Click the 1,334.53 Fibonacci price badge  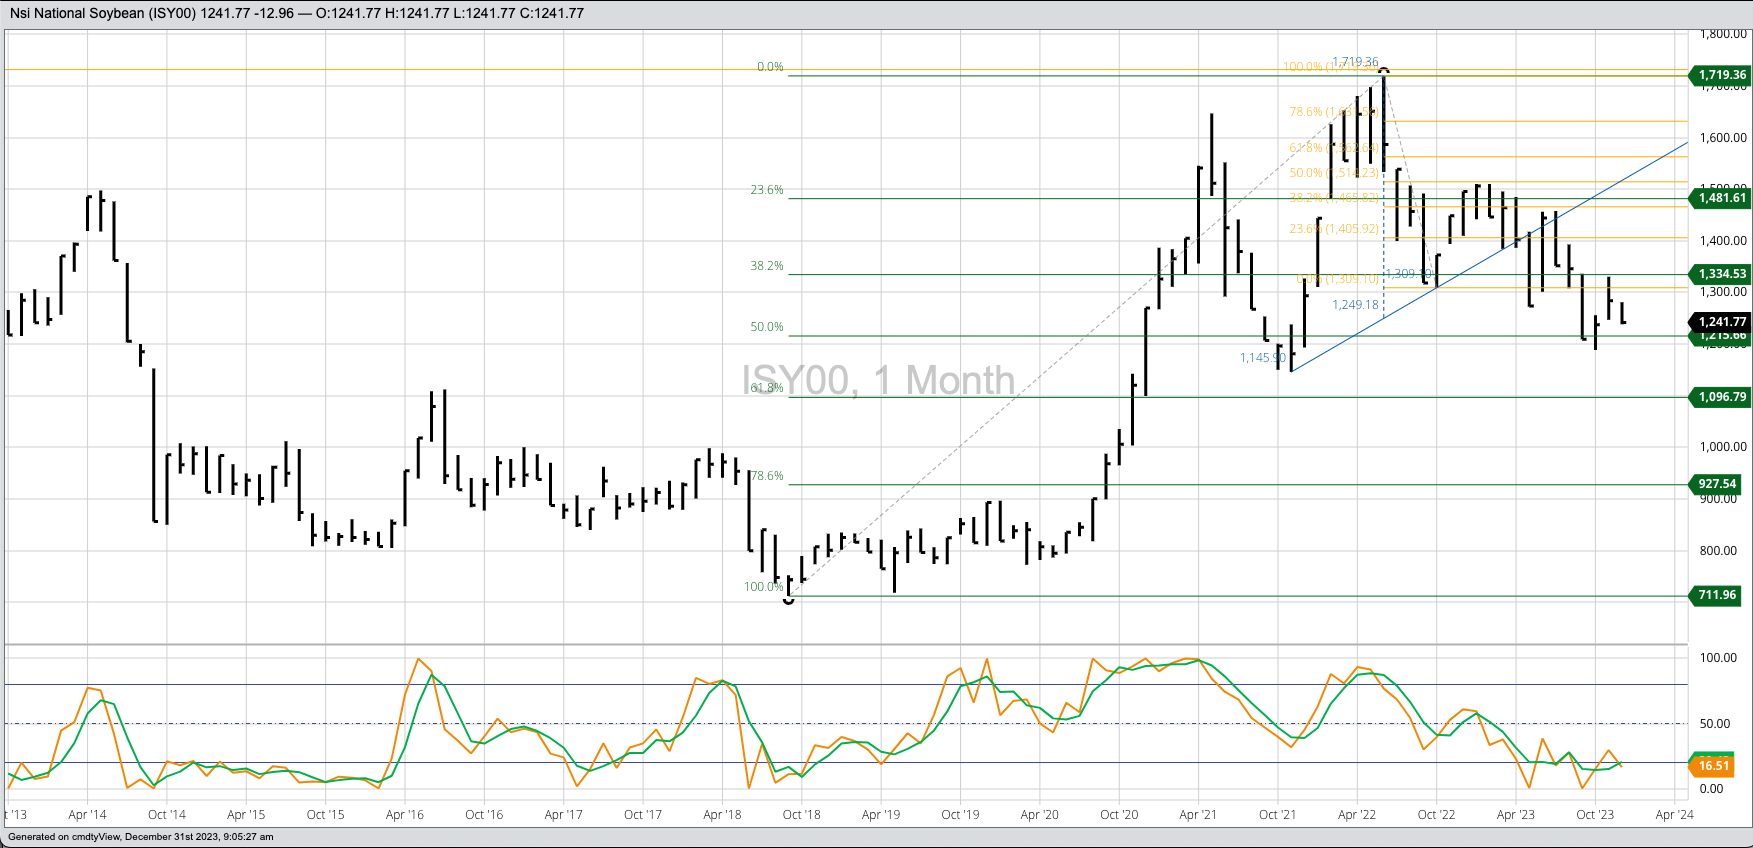1720,274
